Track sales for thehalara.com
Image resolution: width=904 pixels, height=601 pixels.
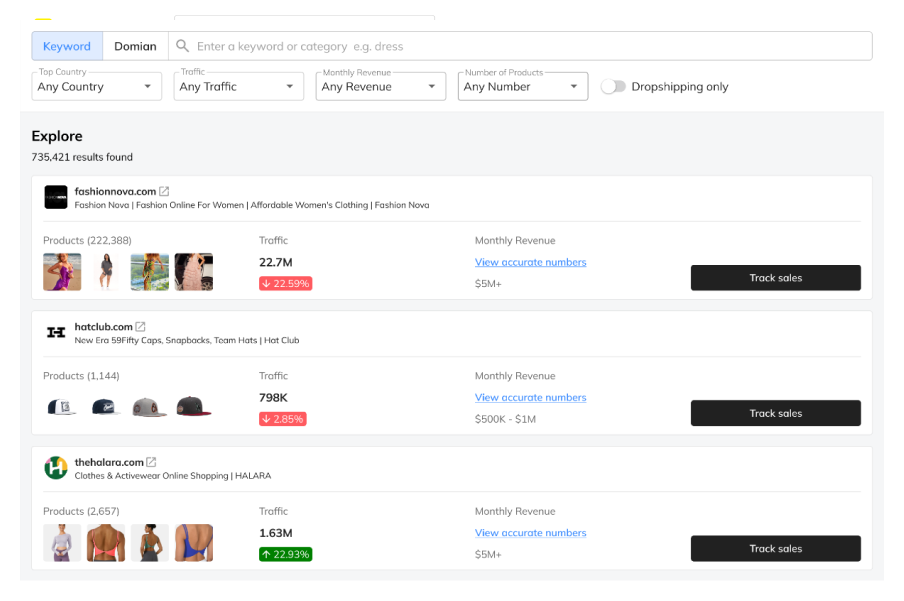tap(775, 549)
